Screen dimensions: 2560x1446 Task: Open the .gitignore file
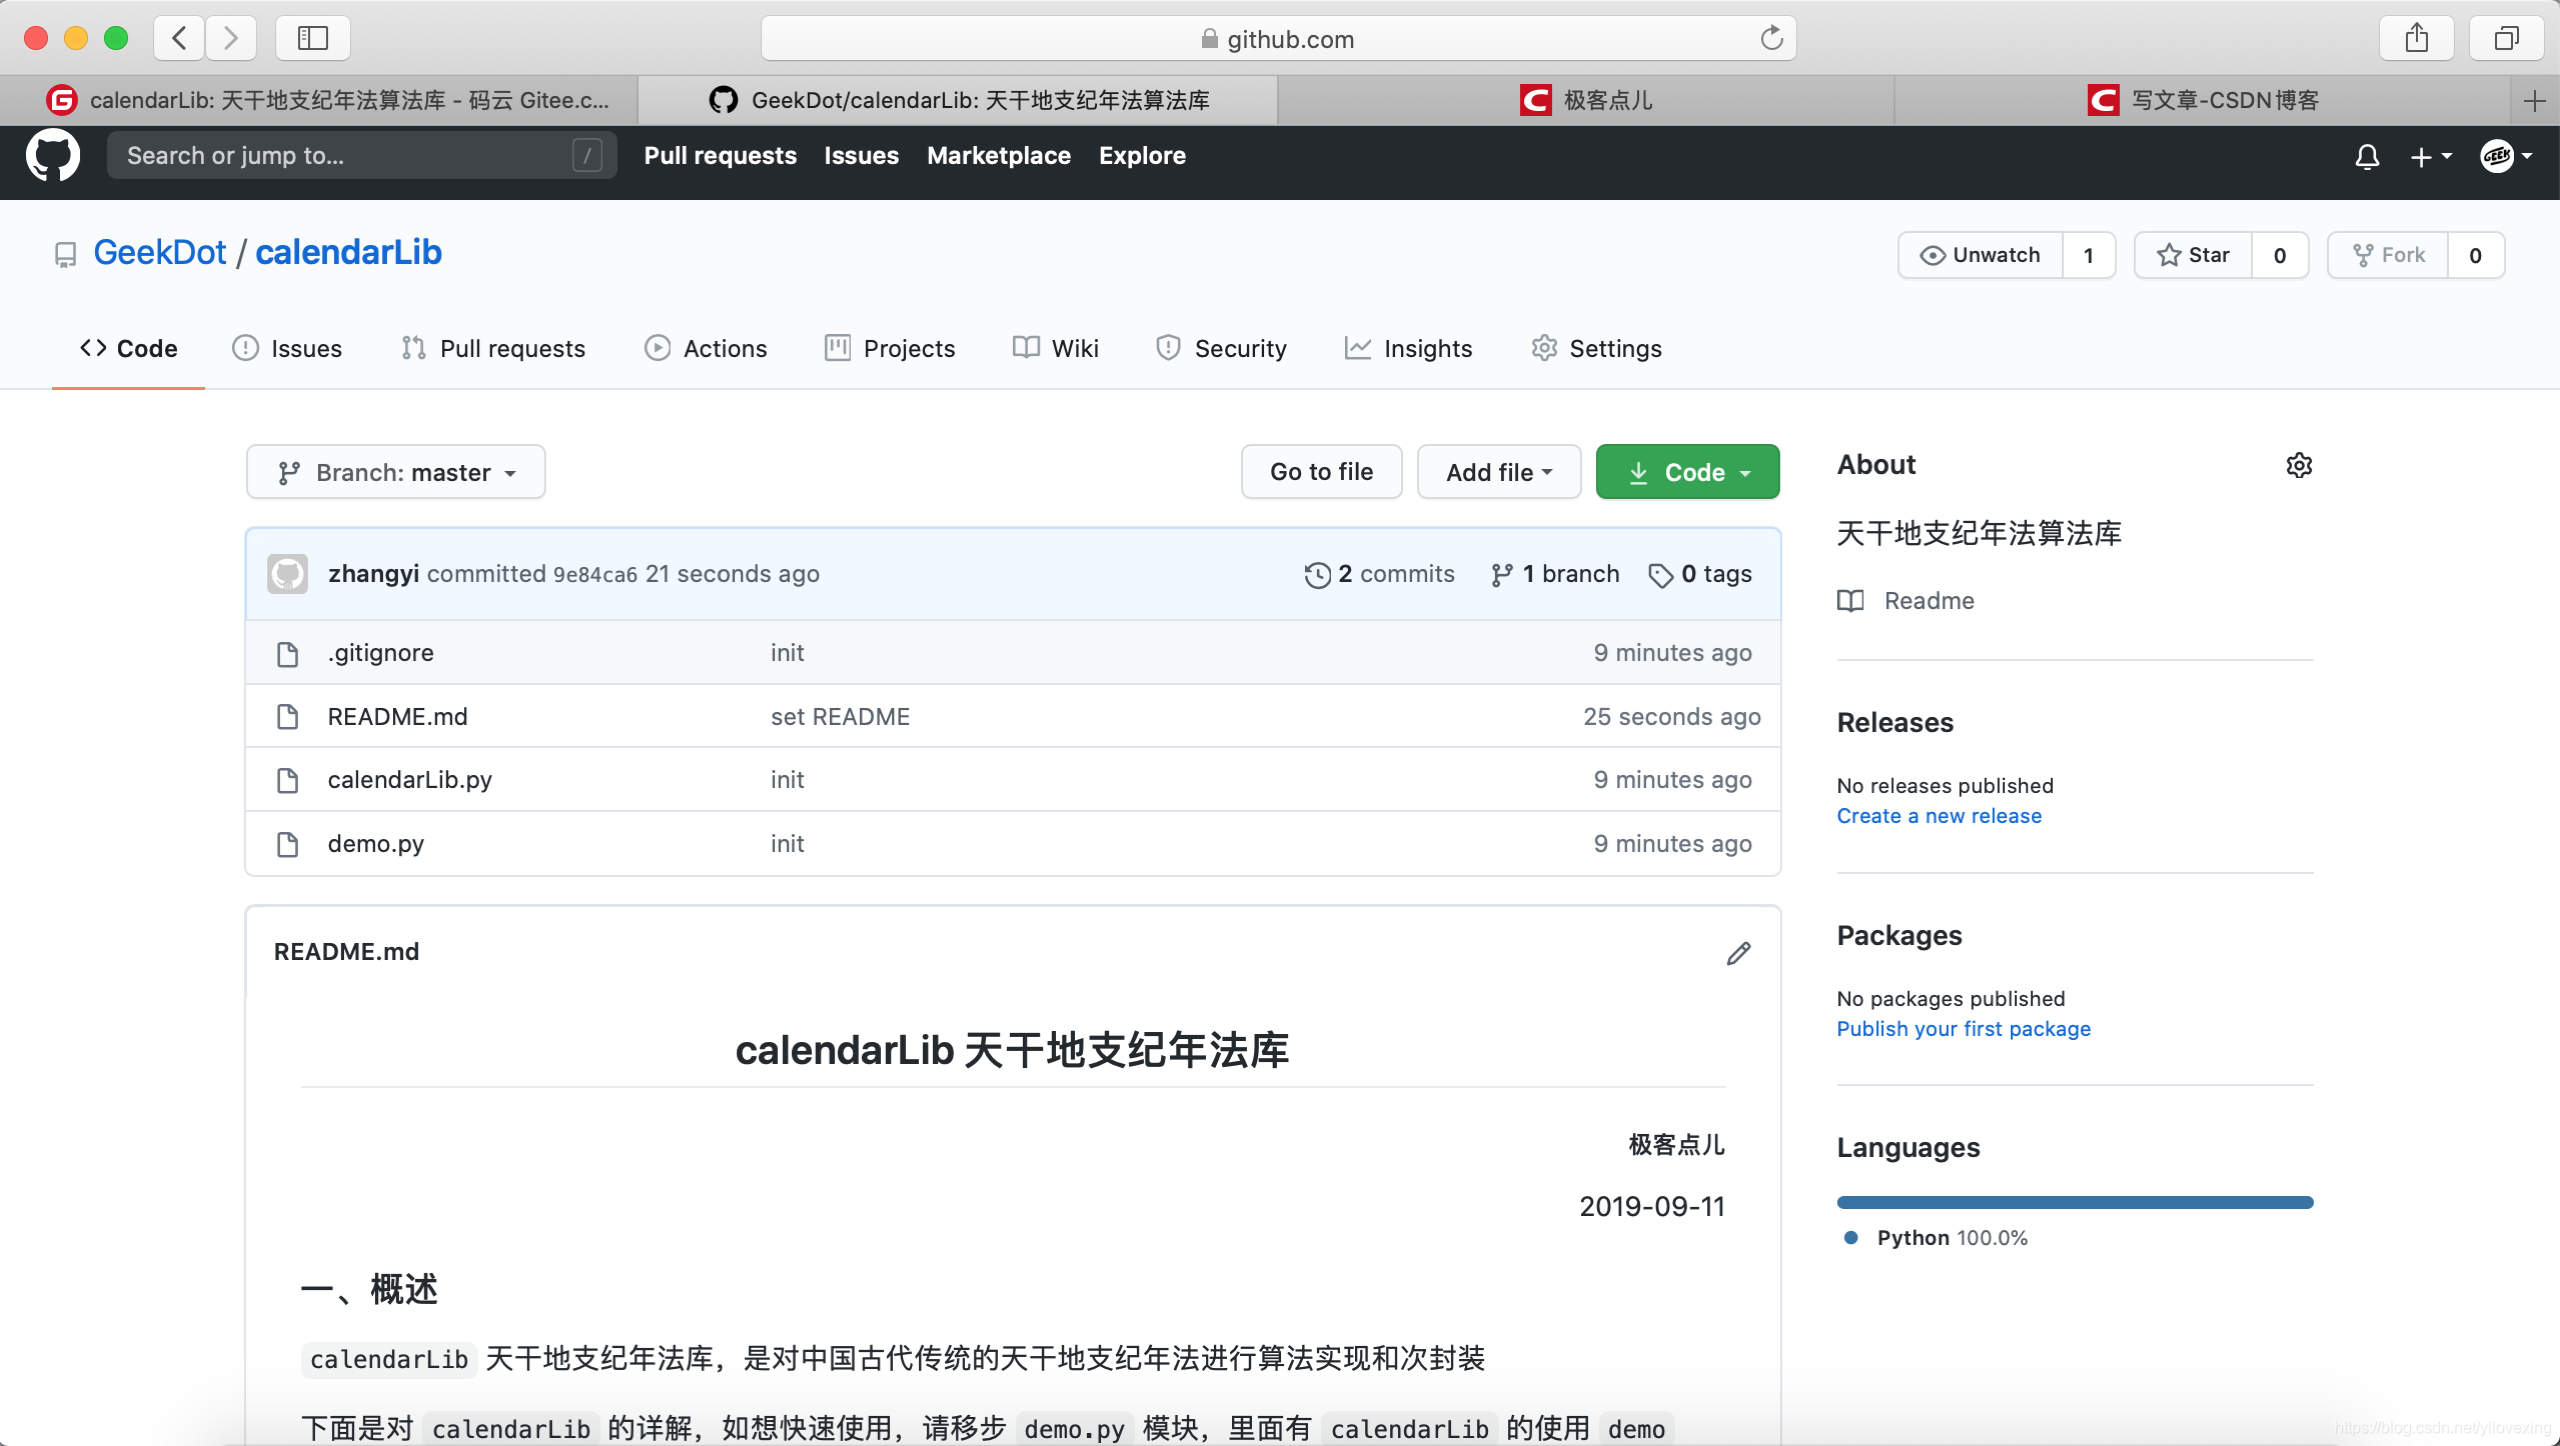(380, 653)
